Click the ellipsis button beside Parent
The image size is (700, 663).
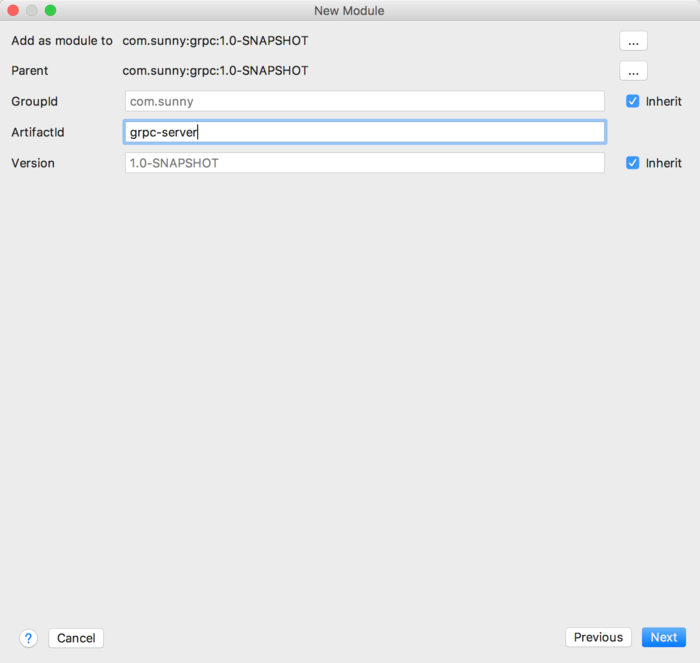click(x=633, y=71)
